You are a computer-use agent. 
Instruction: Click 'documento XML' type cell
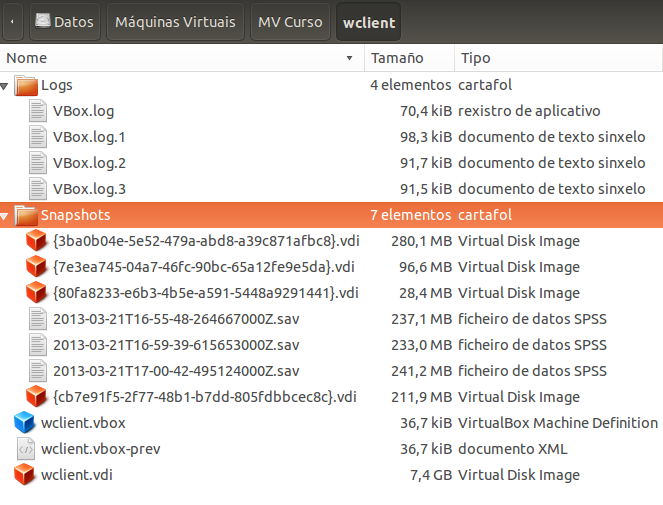pos(512,449)
